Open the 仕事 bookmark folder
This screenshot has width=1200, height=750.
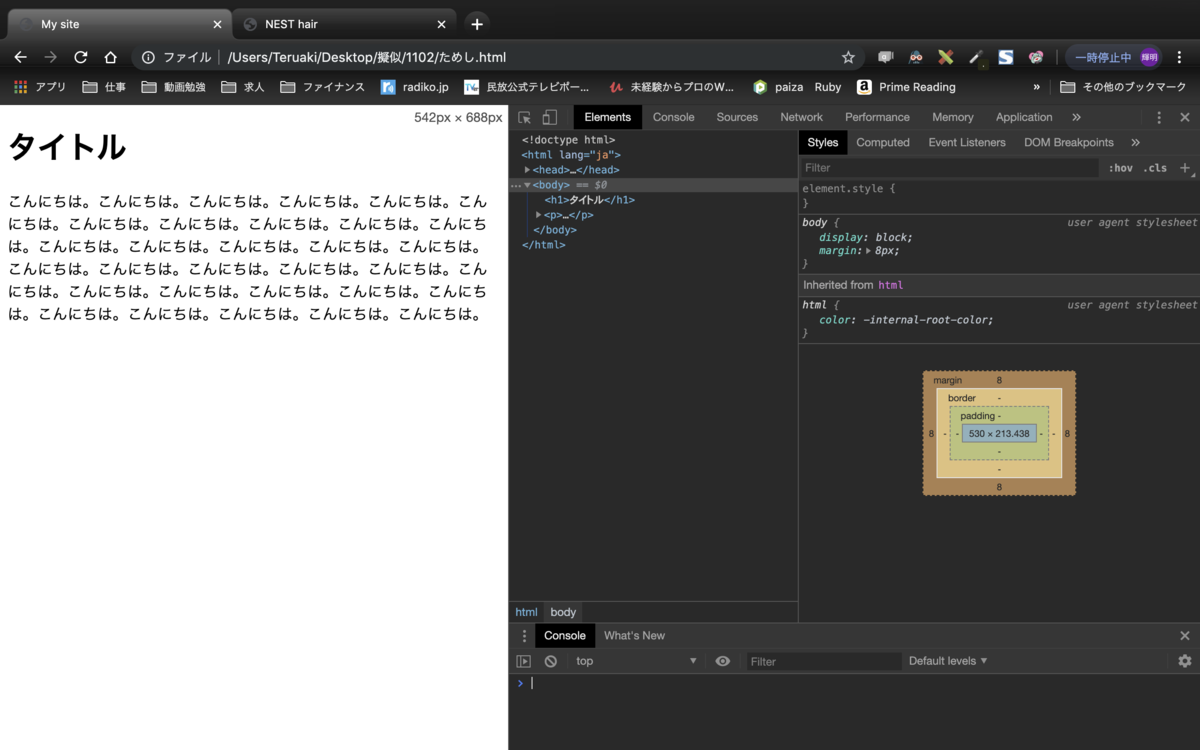coord(104,87)
